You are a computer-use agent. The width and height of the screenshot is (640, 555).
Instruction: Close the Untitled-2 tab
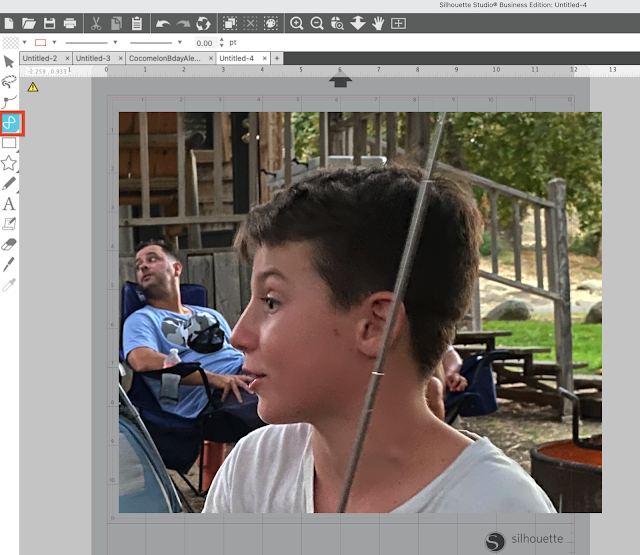pyautogui.click(x=67, y=59)
